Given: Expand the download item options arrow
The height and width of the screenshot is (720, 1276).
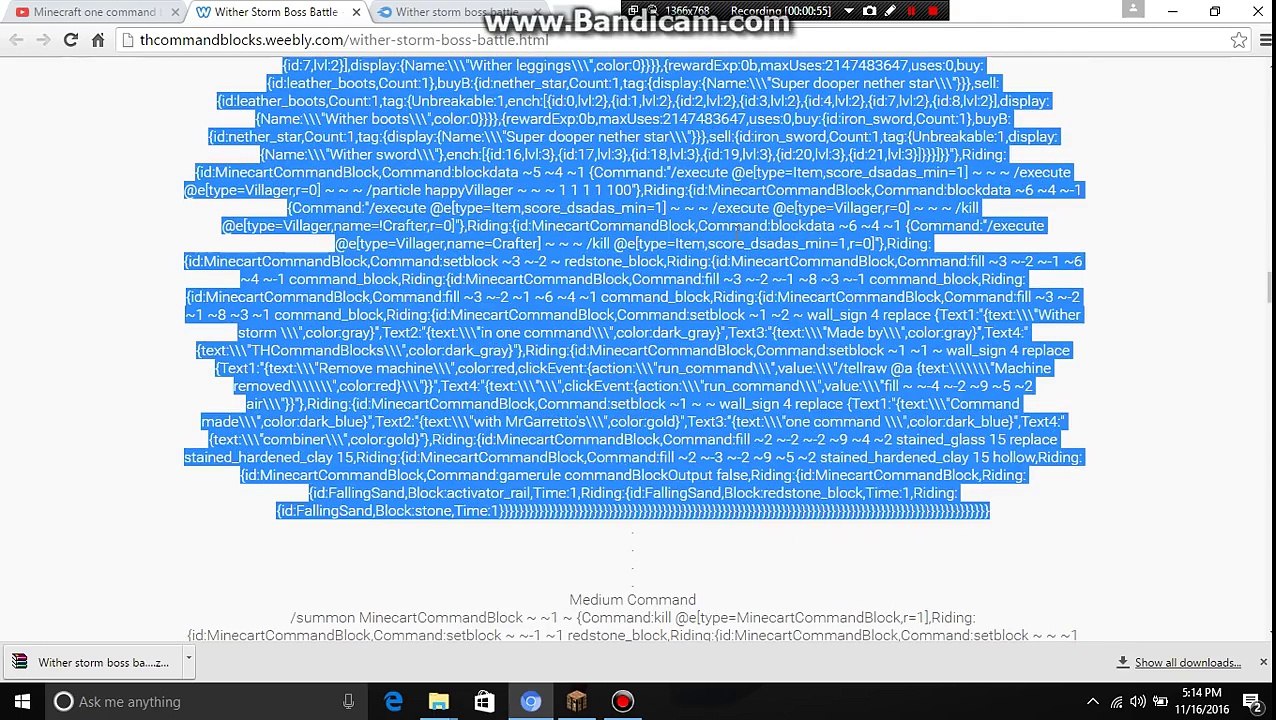Looking at the screenshot, I should pos(188,661).
